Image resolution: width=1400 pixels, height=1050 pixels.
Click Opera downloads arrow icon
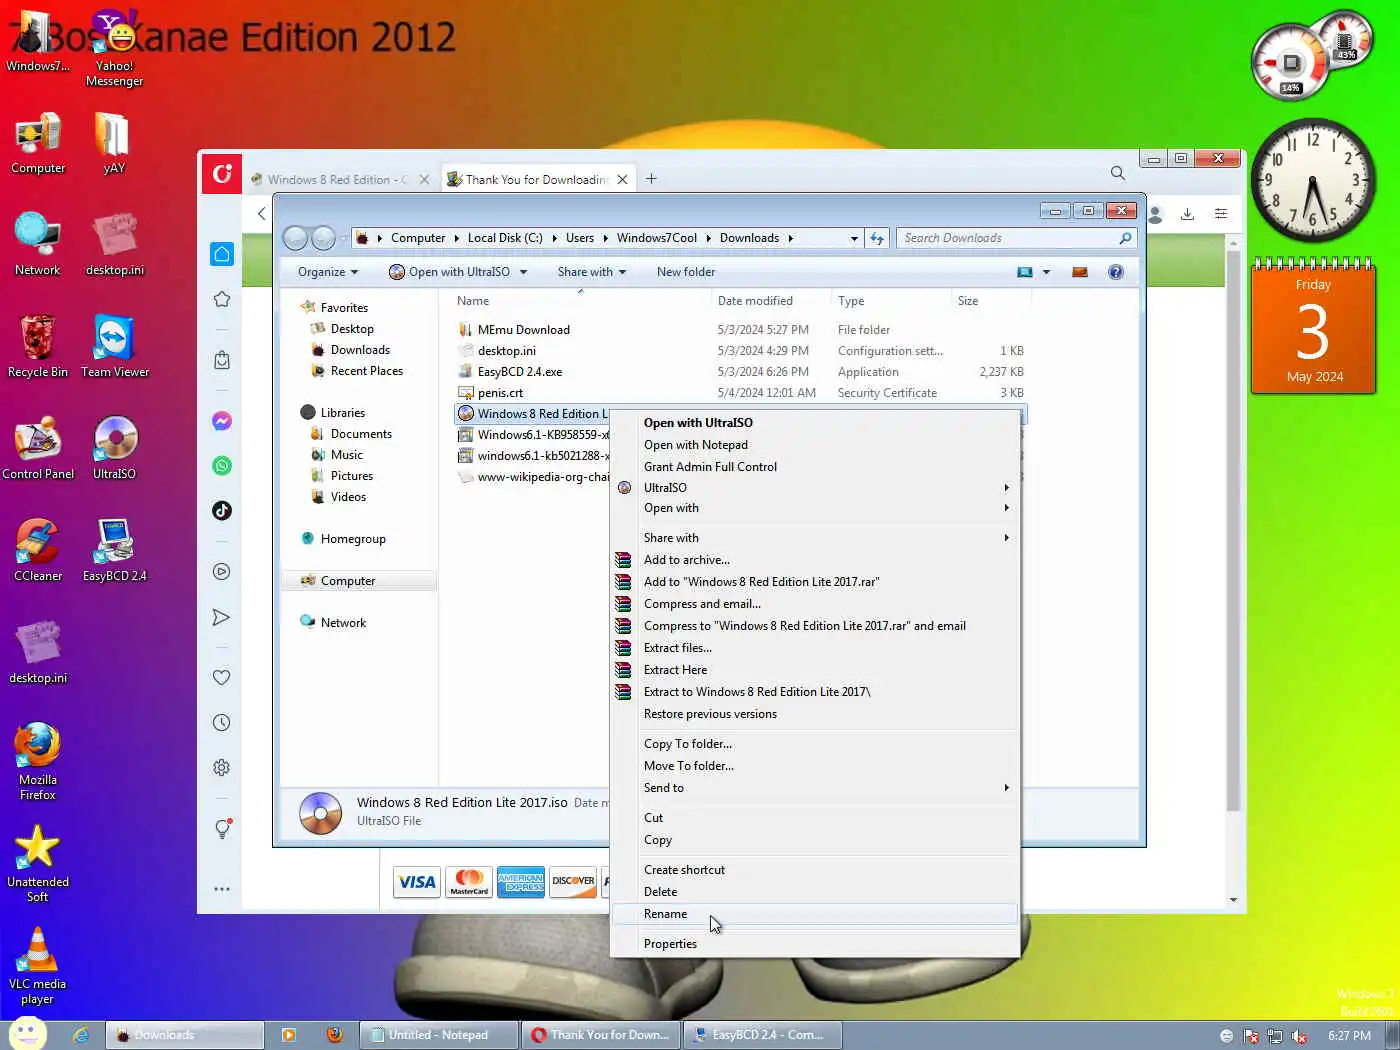(x=1187, y=214)
